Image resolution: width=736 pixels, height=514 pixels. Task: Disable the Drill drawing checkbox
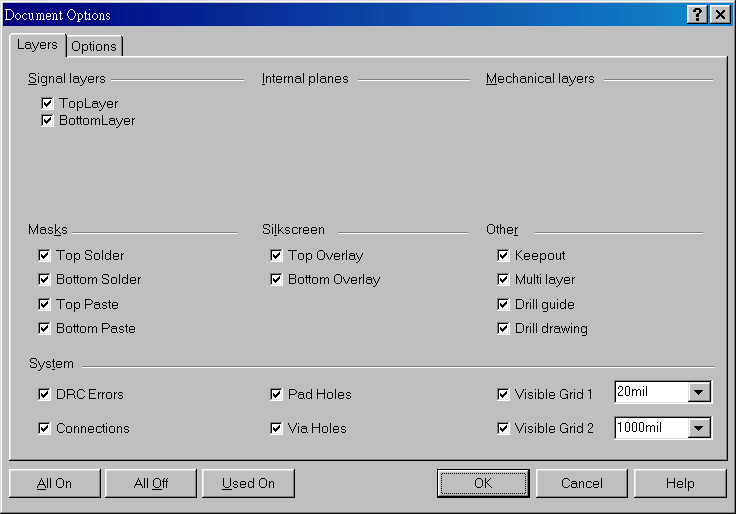[x=503, y=328]
